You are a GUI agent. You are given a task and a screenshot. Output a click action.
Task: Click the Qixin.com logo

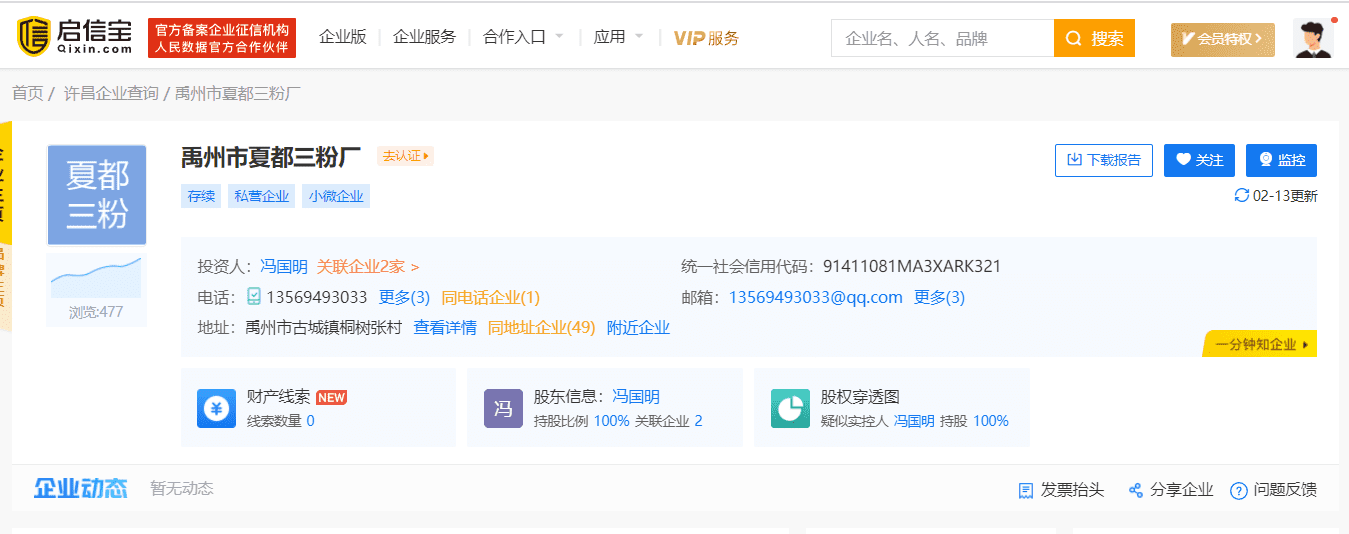[74, 37]
